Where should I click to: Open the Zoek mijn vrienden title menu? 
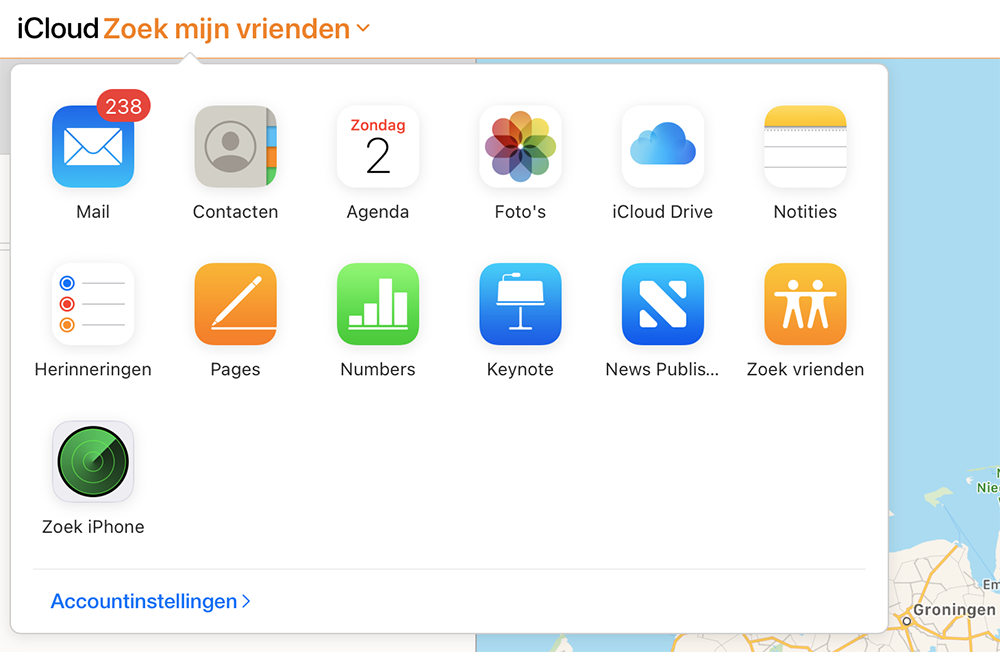pyautogui.click(x=226, y=29)
